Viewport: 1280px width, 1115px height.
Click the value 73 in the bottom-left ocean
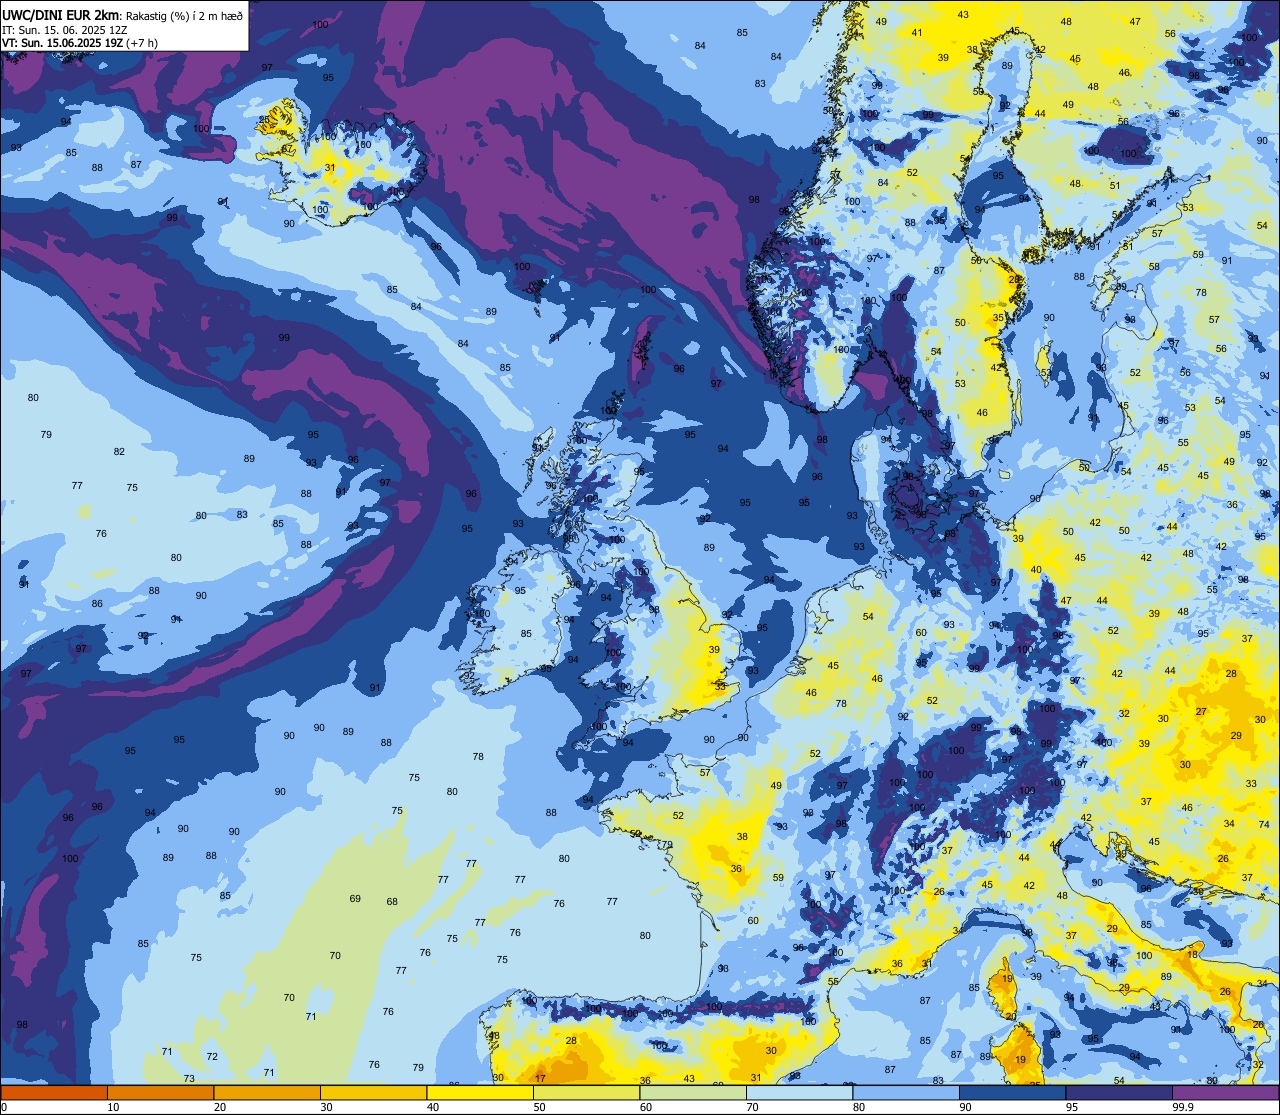[189, 1078]
